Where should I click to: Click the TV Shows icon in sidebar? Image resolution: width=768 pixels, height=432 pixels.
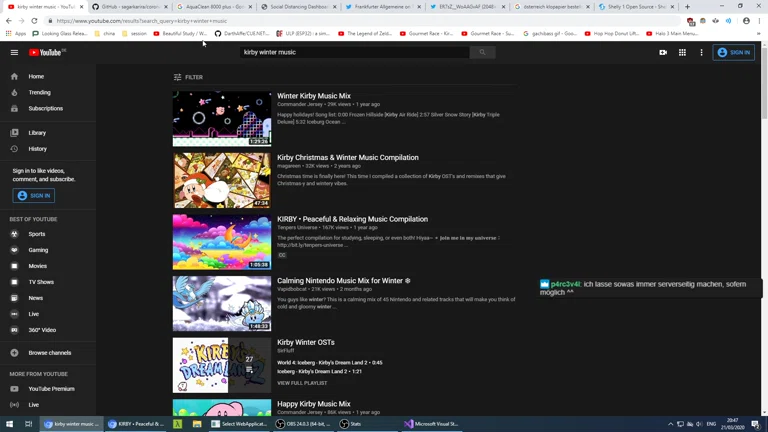[14, 282]
